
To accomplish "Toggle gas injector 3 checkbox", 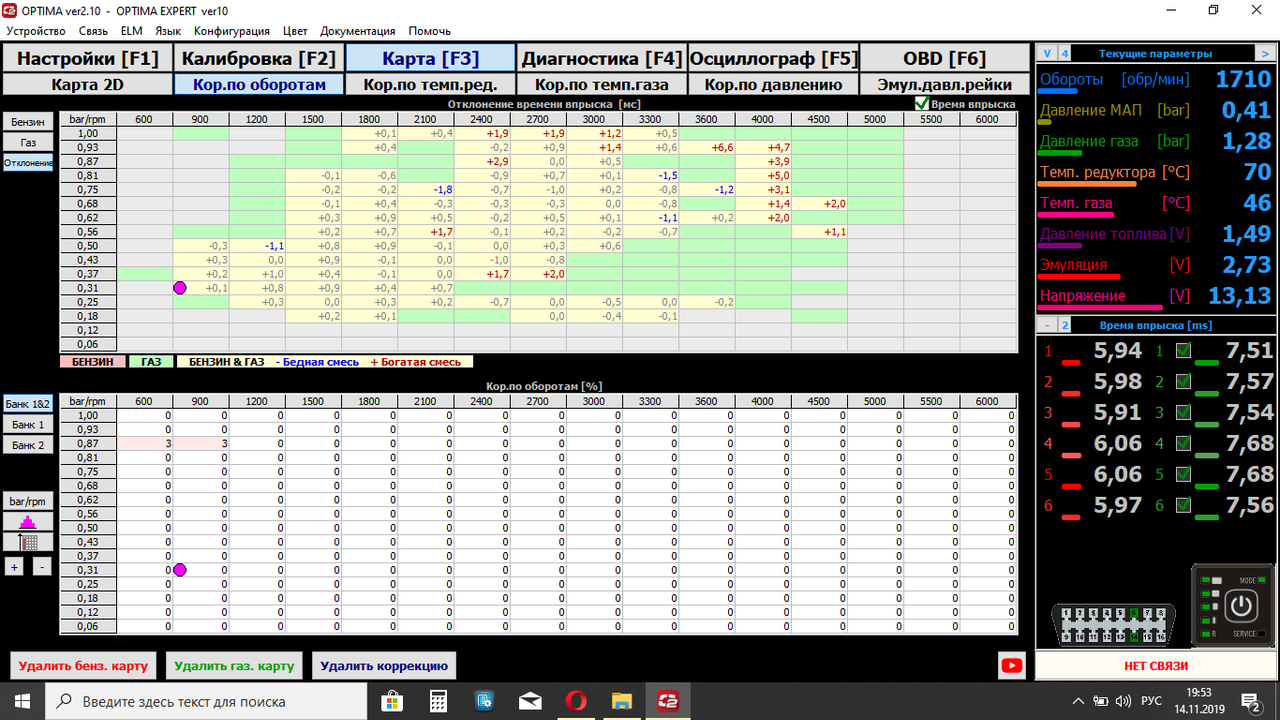I will tap(1184, 413).
